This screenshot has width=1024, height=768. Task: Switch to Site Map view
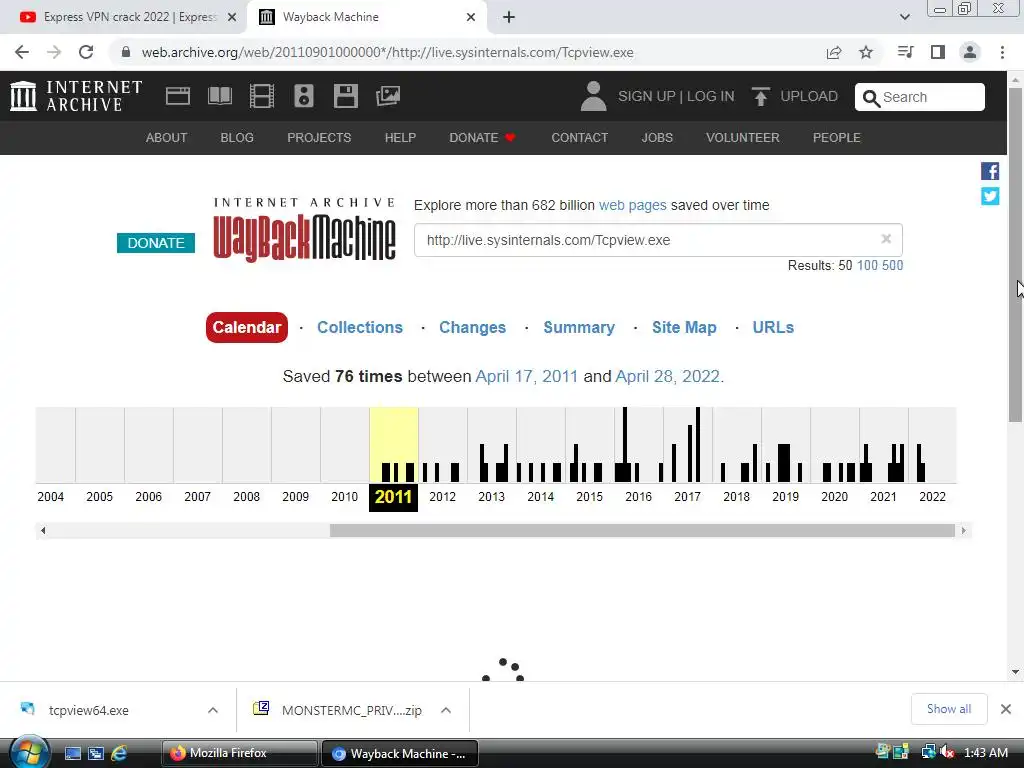point(684,327)
